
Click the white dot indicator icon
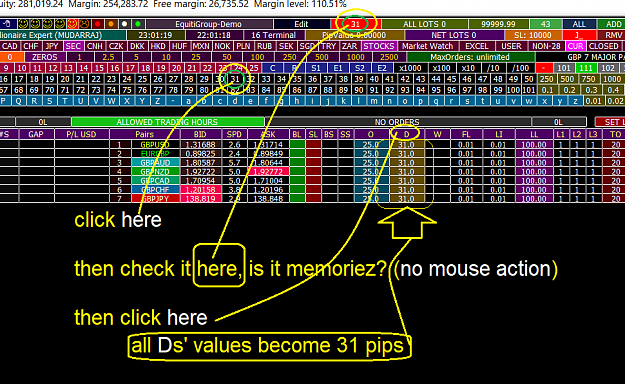click(x=125, y=24)
